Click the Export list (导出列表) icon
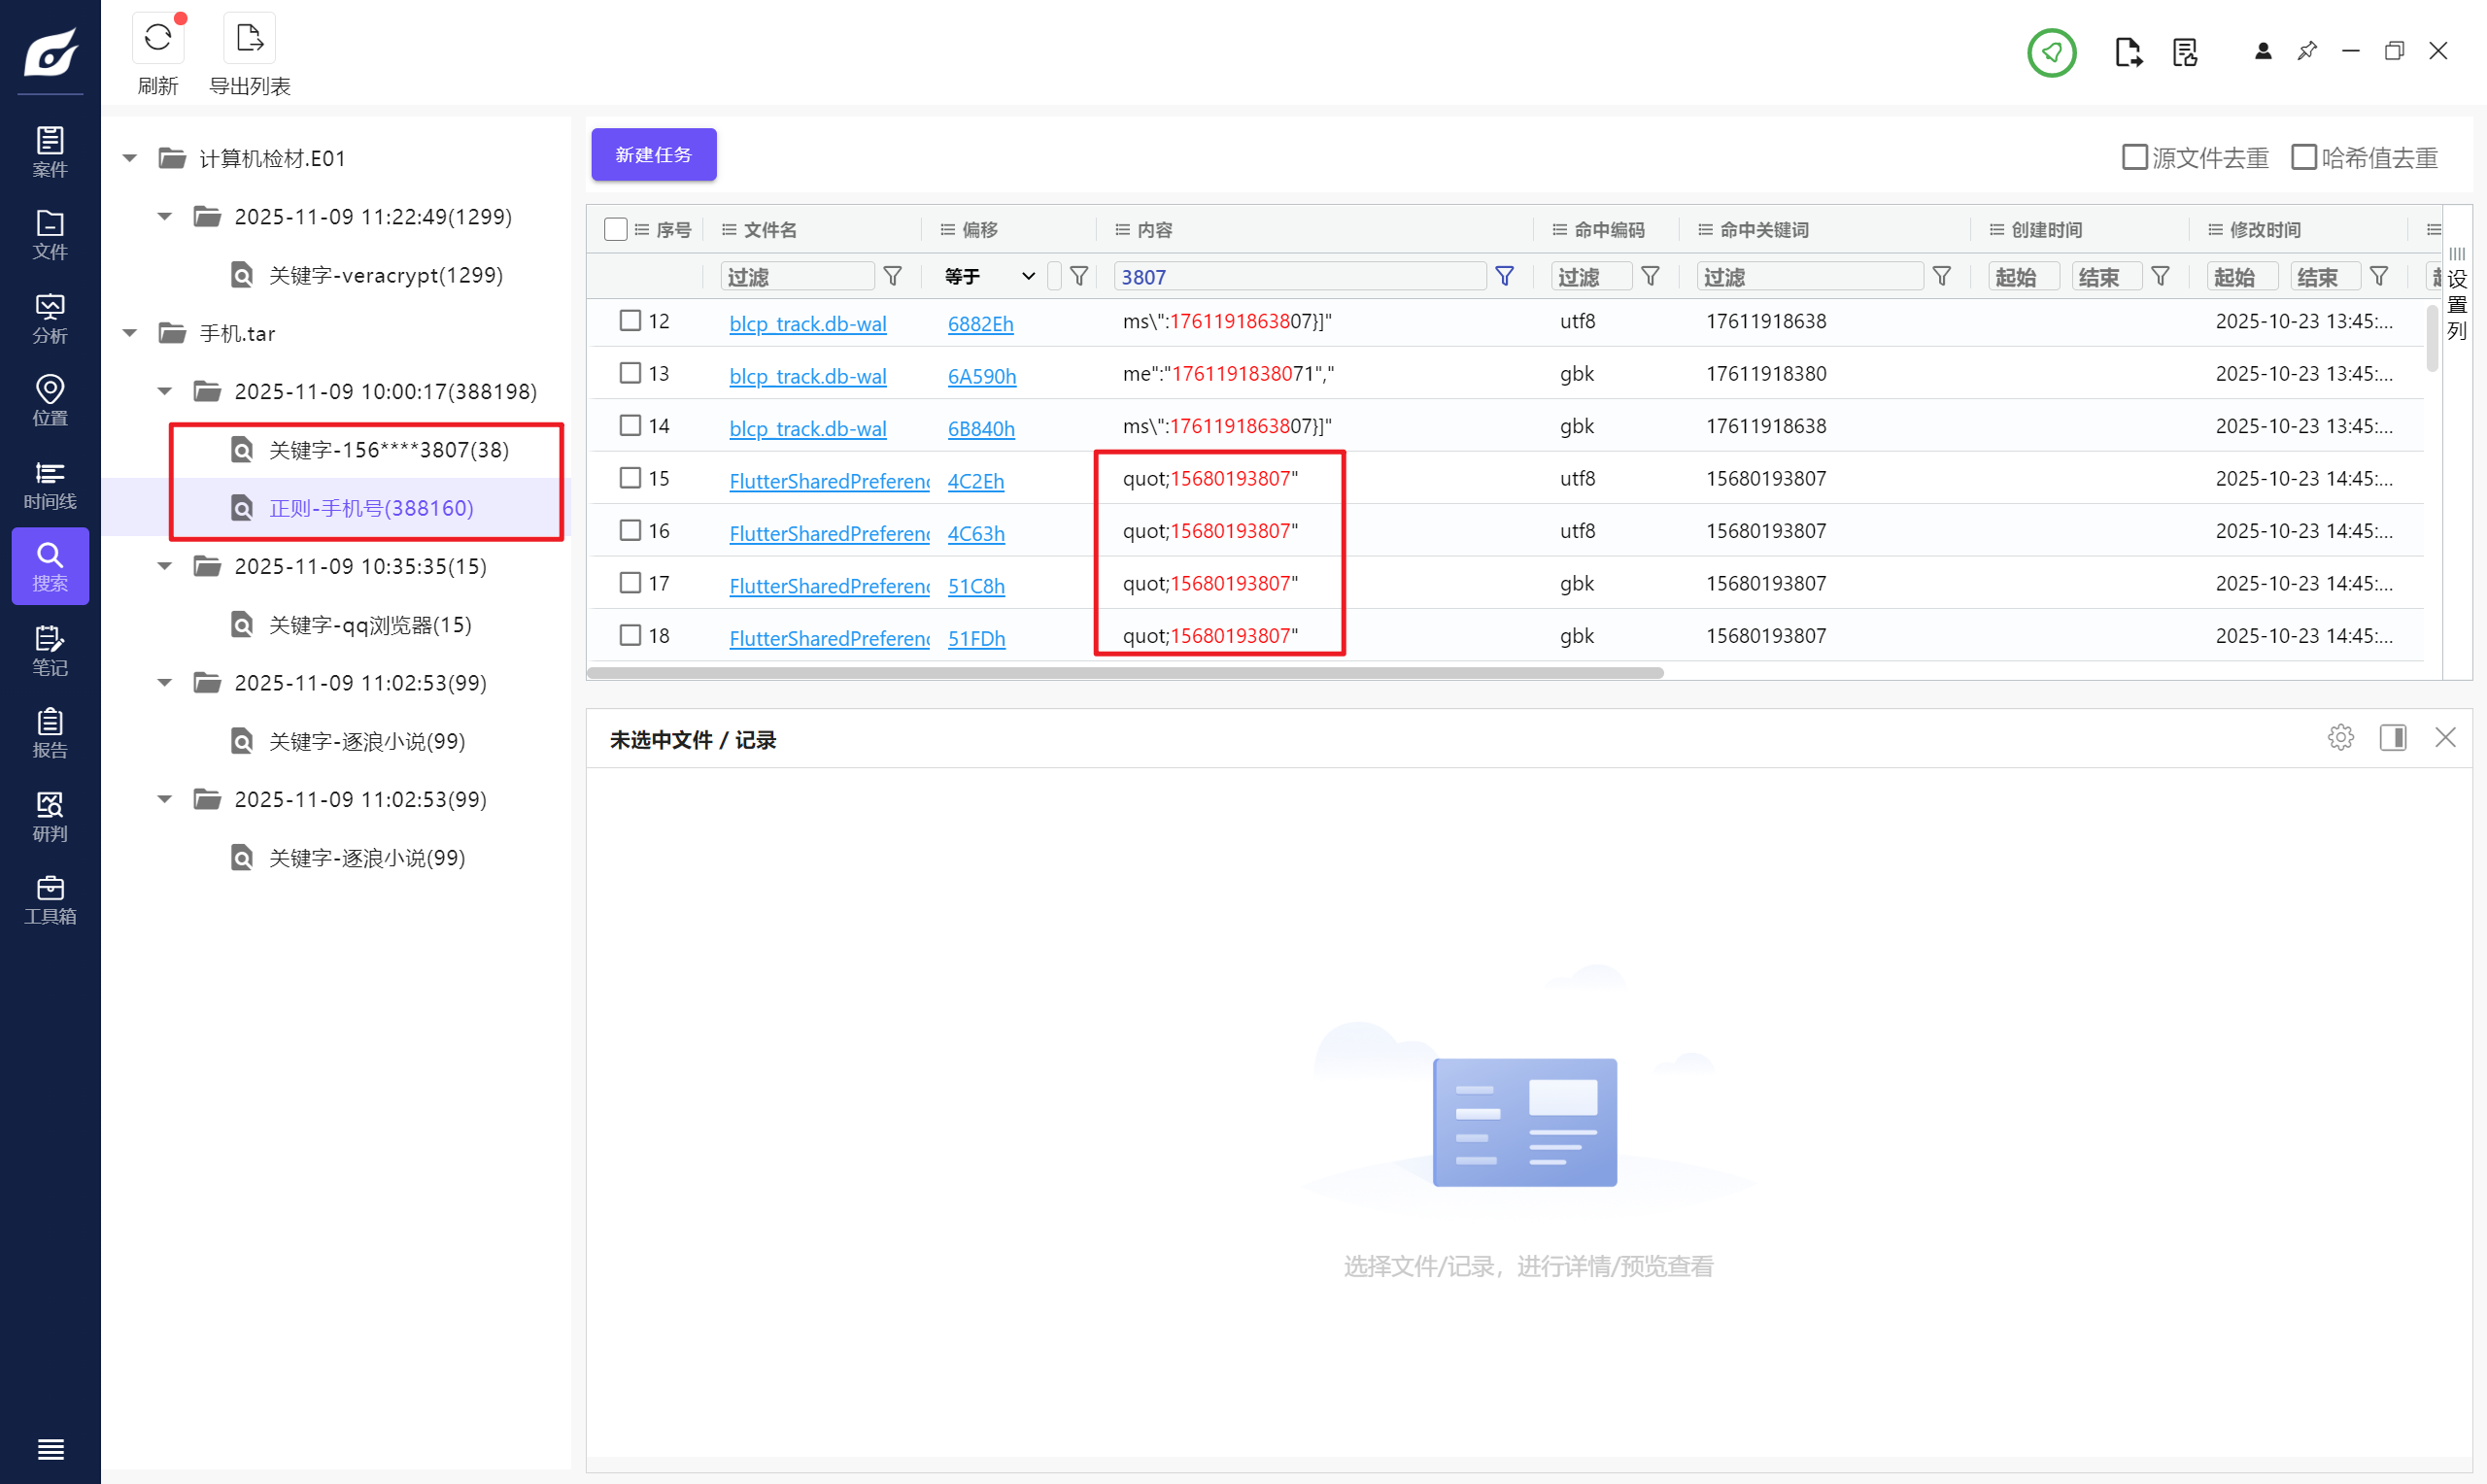This screenshot has width=2487, height=1484. pos(249,39)
